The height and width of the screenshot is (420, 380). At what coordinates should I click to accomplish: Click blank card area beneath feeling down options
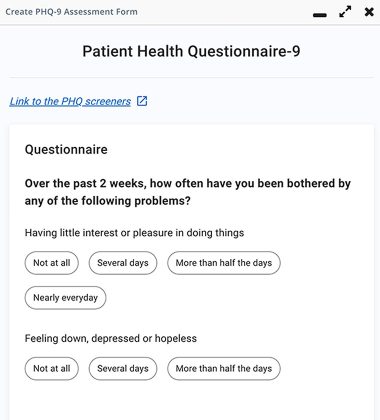pos(191,402)
